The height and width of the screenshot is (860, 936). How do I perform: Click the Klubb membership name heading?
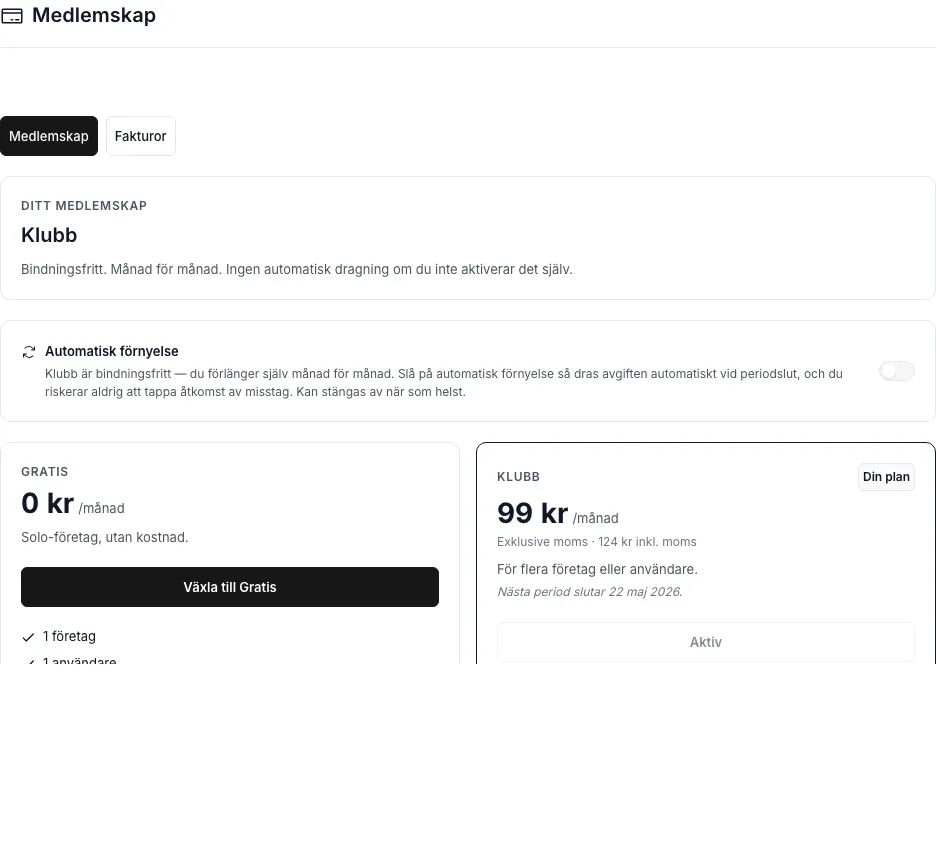(49, 235)
